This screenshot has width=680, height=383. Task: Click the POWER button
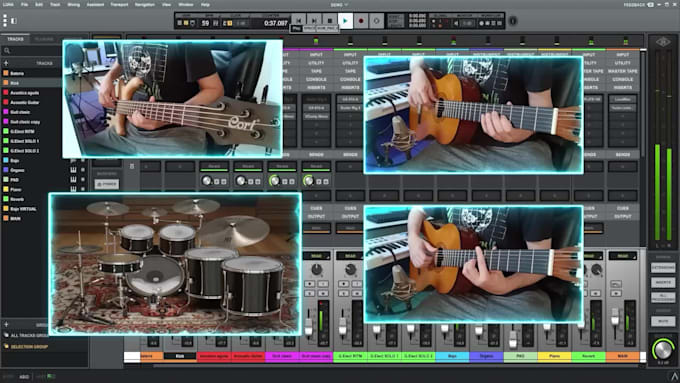point(107,184)
